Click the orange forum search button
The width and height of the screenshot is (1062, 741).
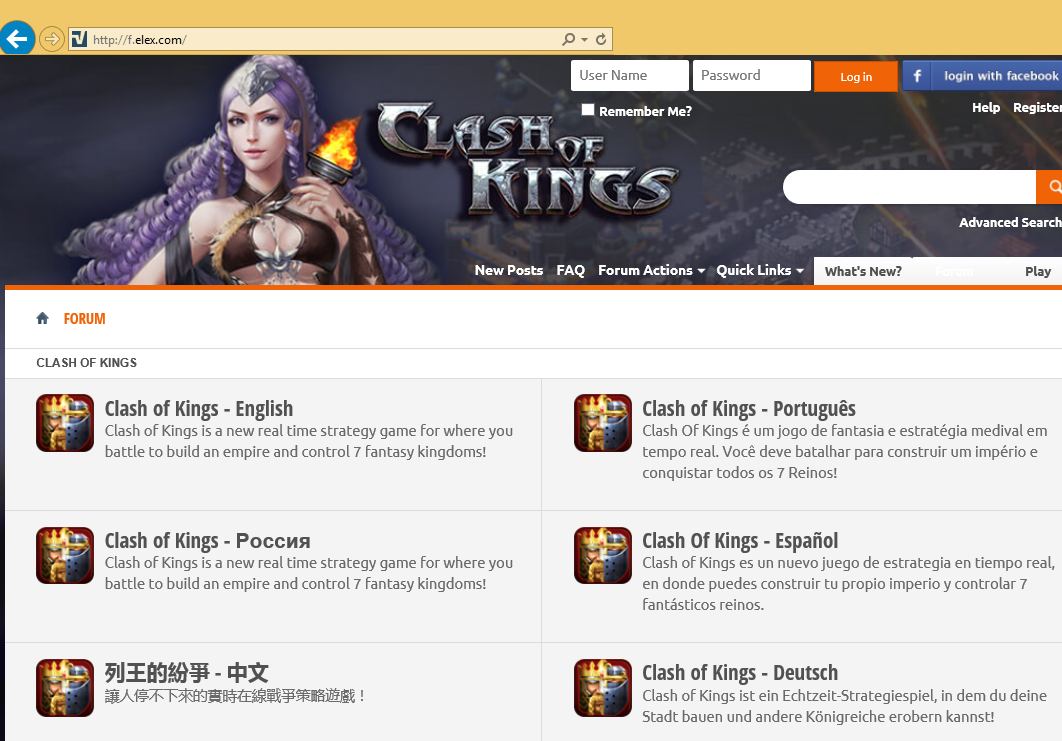(1050, 186)
